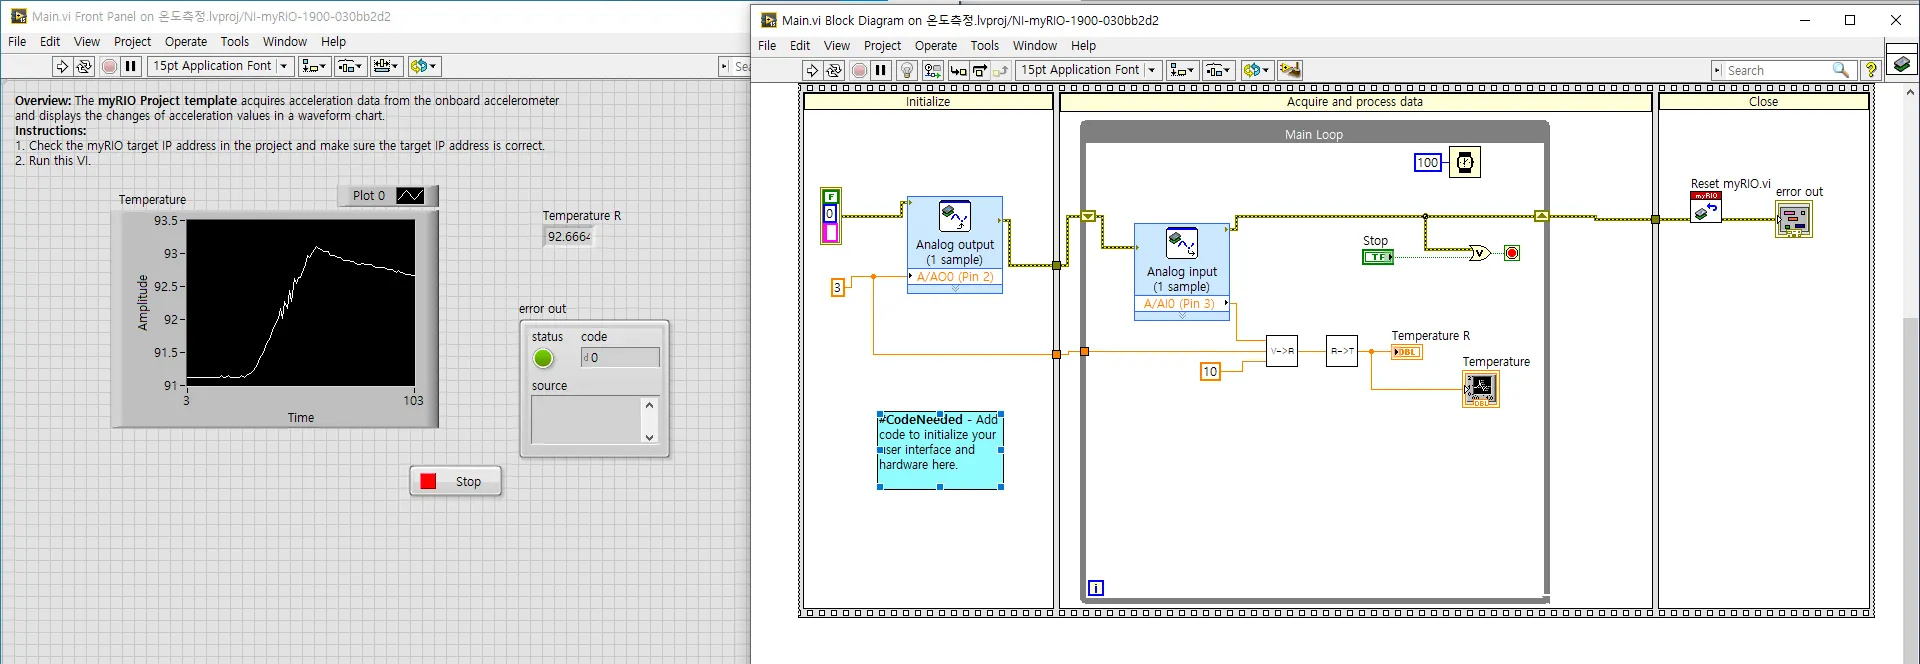This screenshot has width=1920, height=664.
Task: Click Clean Up Diagram broom icon
Action: 1290,70
